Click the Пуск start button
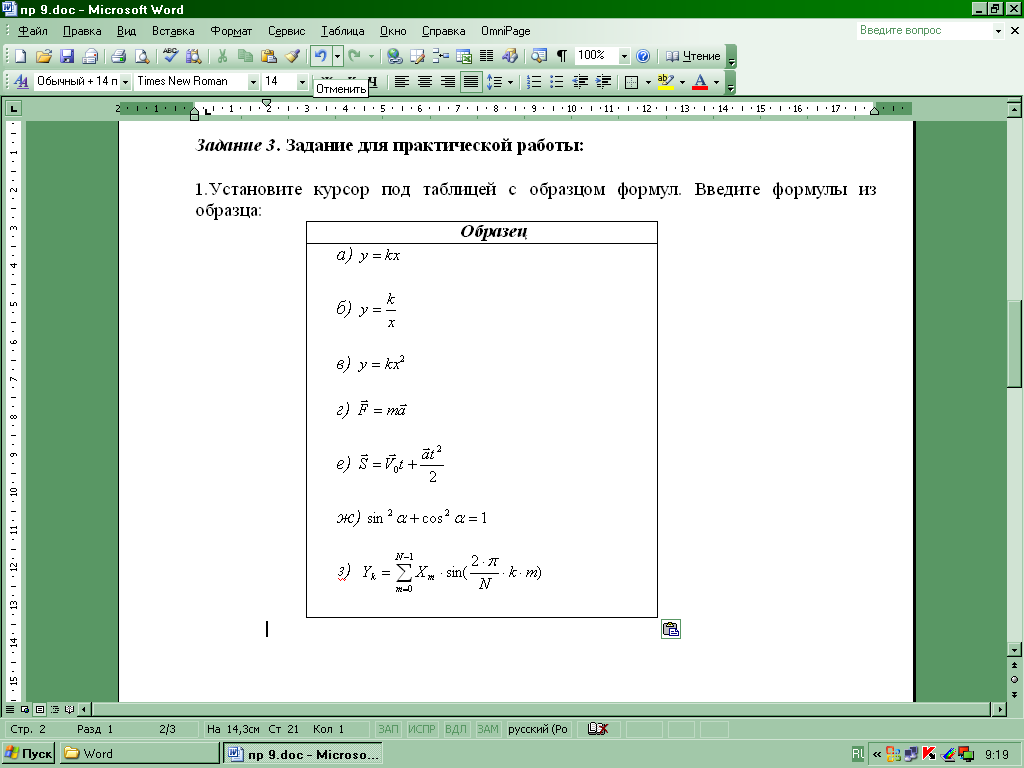 click(x=28, y=754)
